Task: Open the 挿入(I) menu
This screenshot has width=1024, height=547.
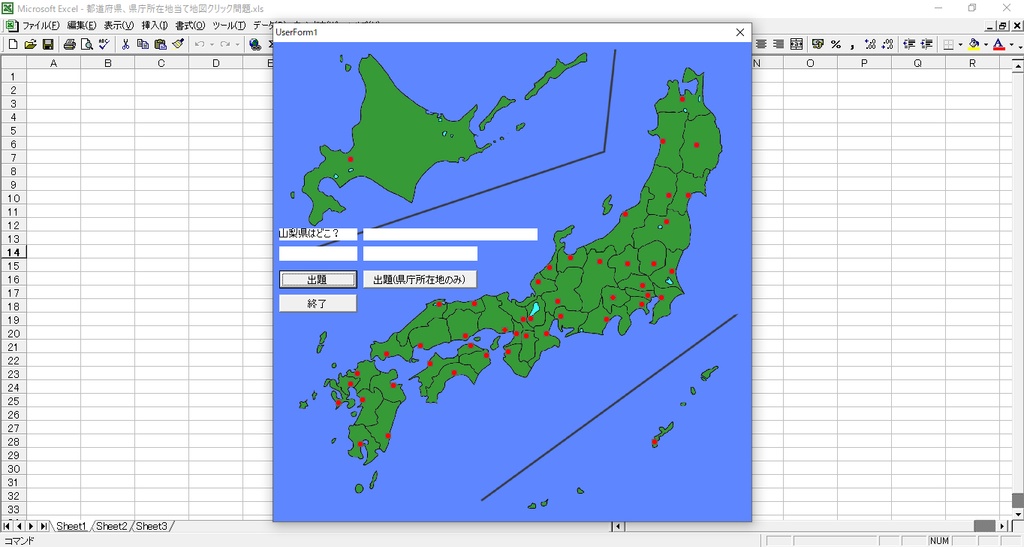Action: 155,26
